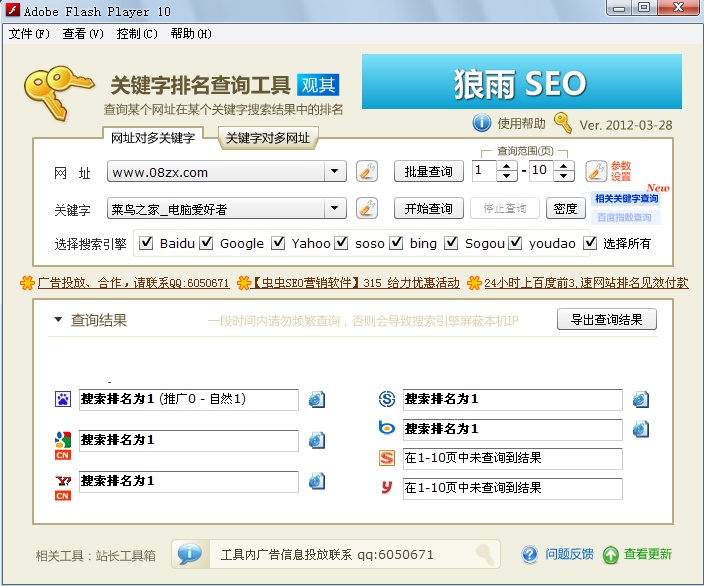This screenshot has width=704, height=586.
Task: Uncheck the youdao search engine checkbox
Action: click(515, 243)
